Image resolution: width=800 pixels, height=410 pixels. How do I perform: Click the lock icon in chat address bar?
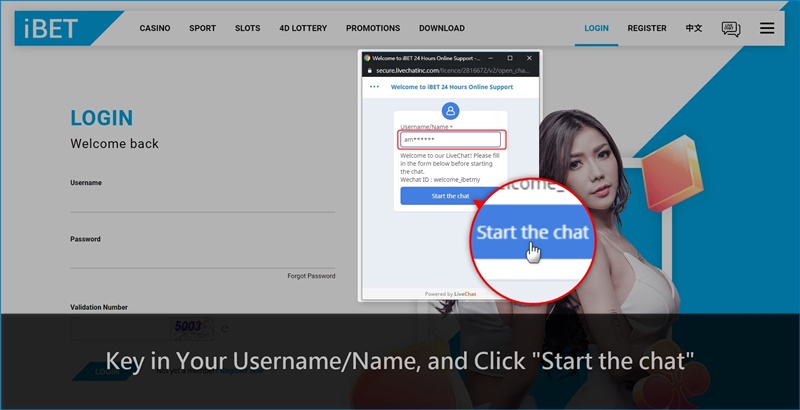tap(368, 71)
